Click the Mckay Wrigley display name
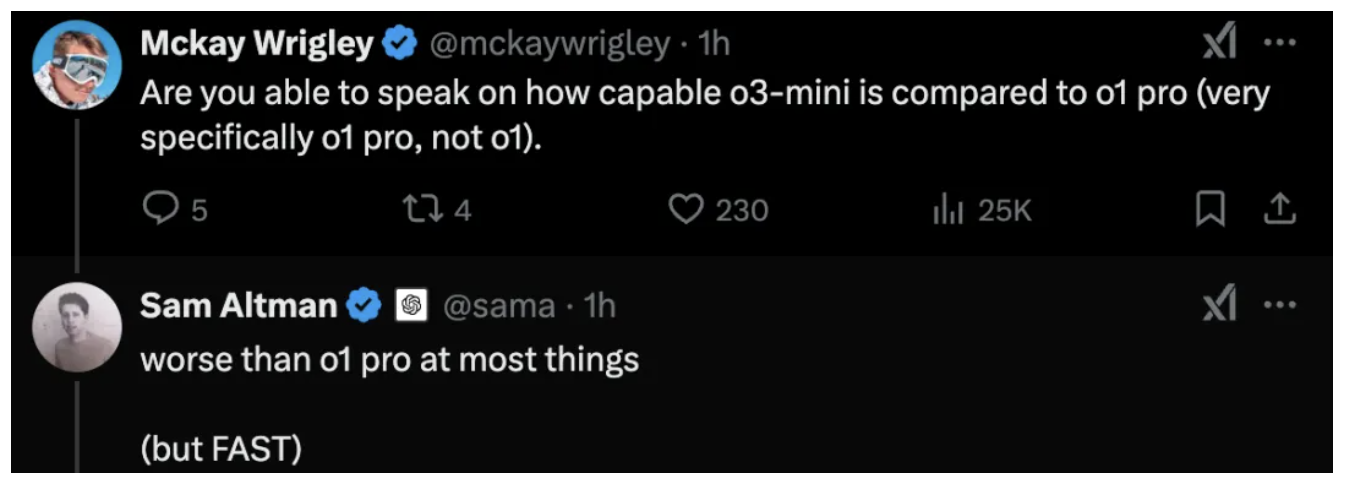 click(x=257, y=44)
